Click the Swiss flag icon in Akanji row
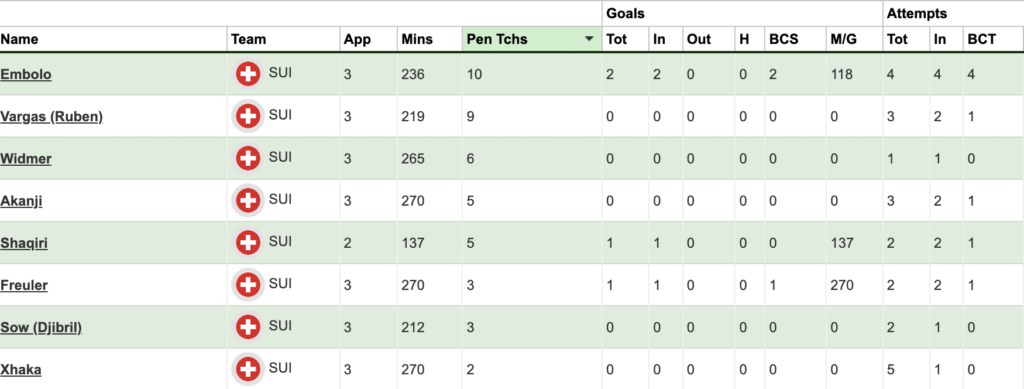Screen dimensions: 1024x389 (248, 200)
